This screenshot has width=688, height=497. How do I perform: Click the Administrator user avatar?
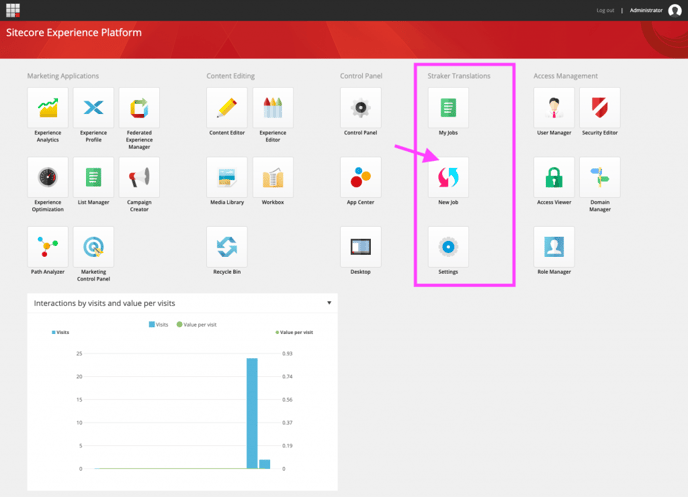(675, 10)
